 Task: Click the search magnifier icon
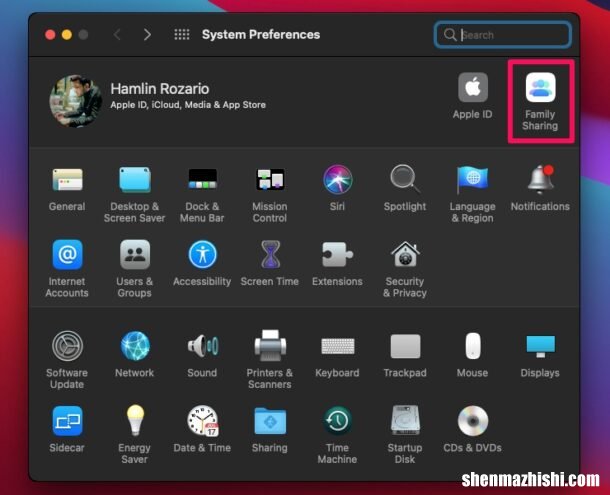pyautogui.click(x=450, y=35)
